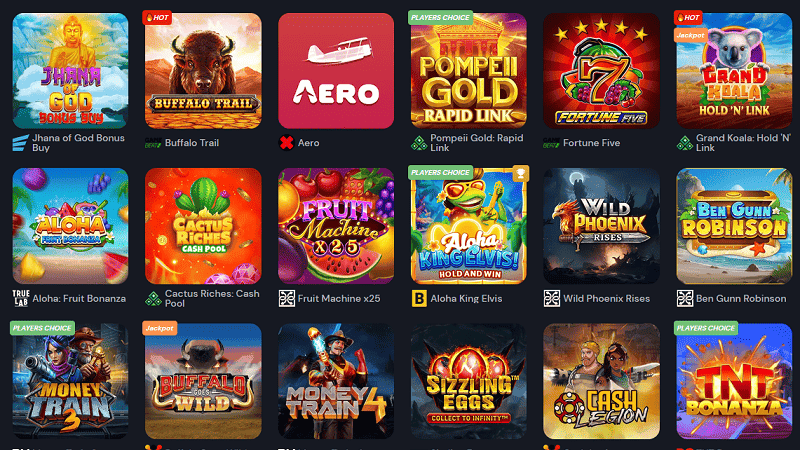Open the Fortune Five game thumbnail
Image resolution: width=800 pixels, height=450 pixels.
(x=601, y=71)
